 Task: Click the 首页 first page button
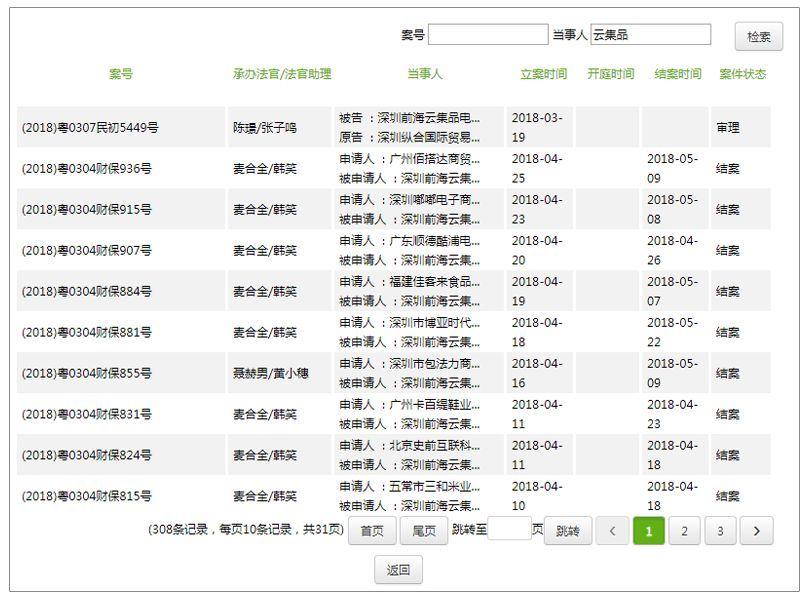372,531
